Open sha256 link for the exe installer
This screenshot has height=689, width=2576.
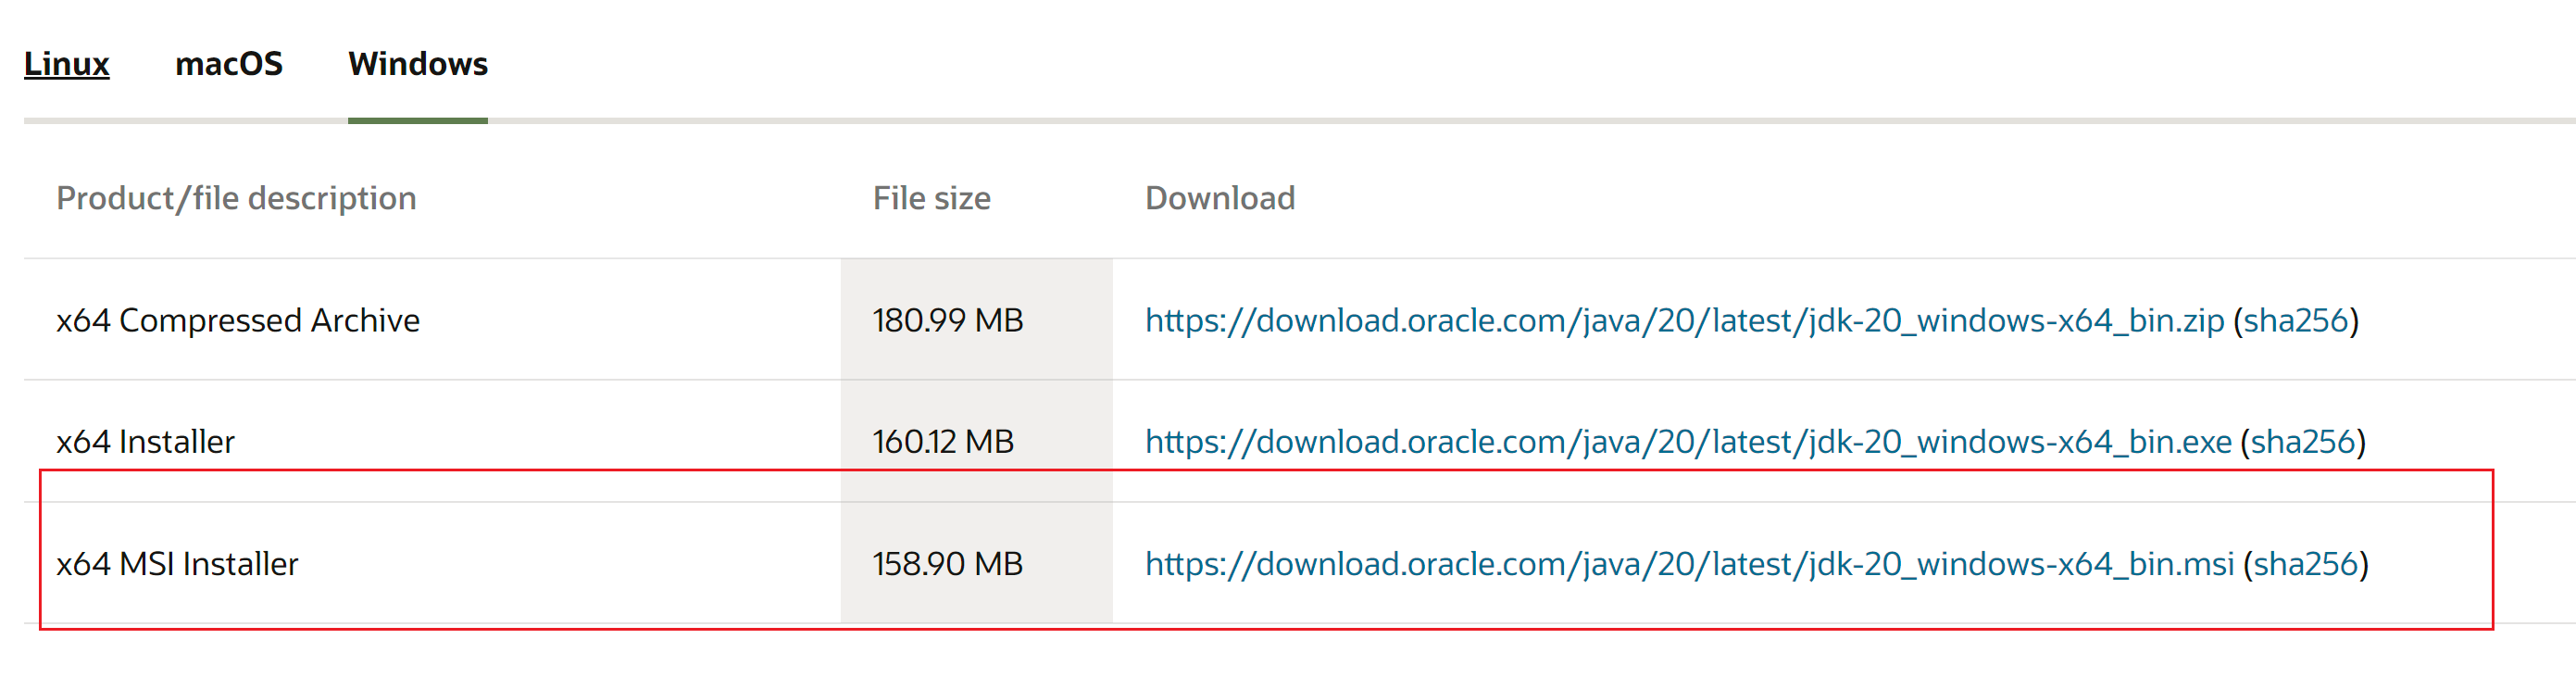tap(2302, 442)
